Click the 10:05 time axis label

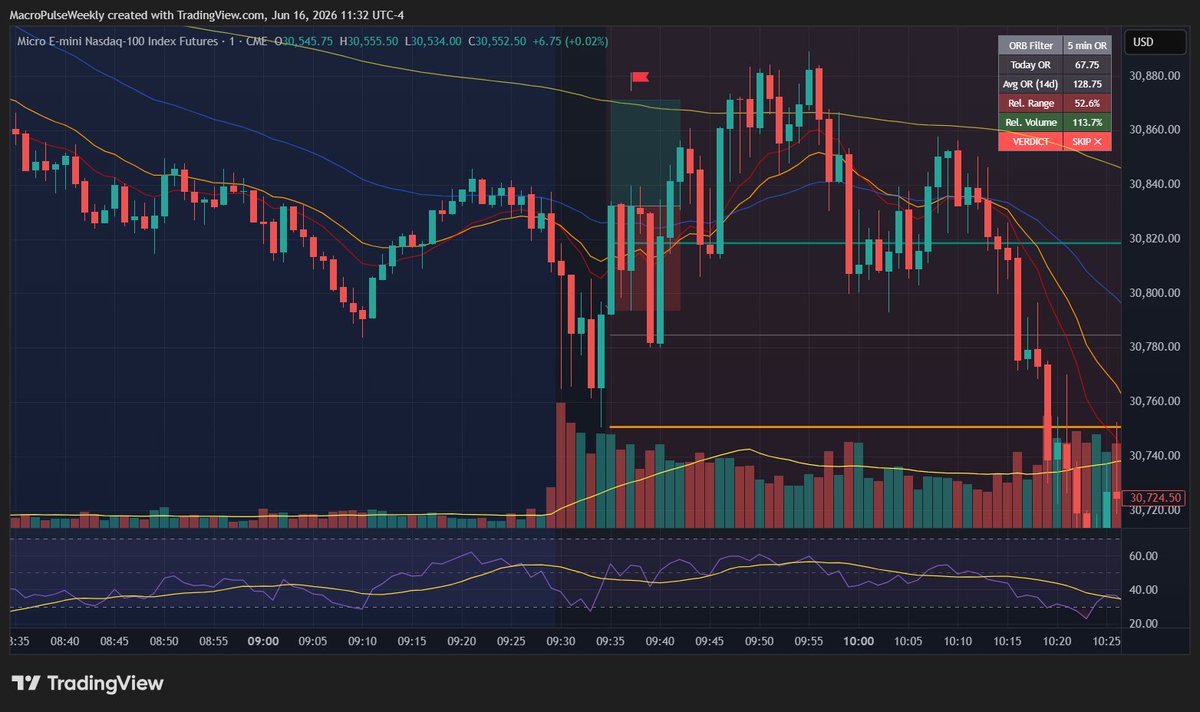[908, 640]
